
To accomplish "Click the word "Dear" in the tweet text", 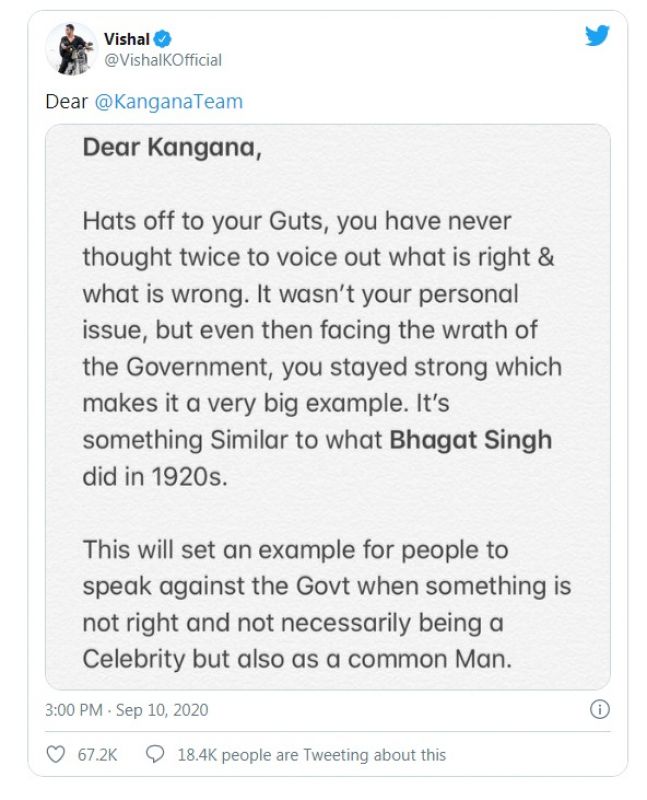I will (67, 102).
